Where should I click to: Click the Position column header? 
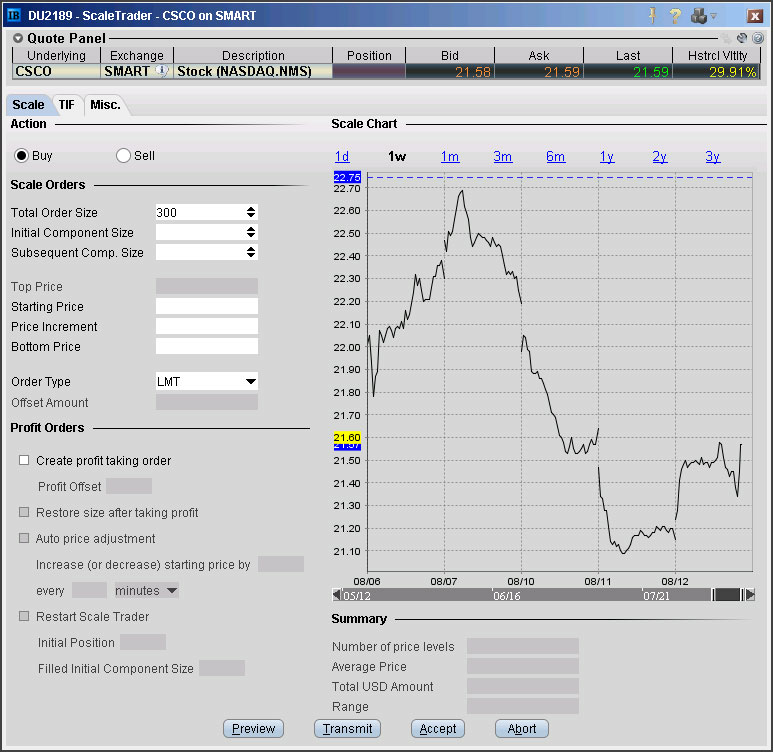click(369, 55)
